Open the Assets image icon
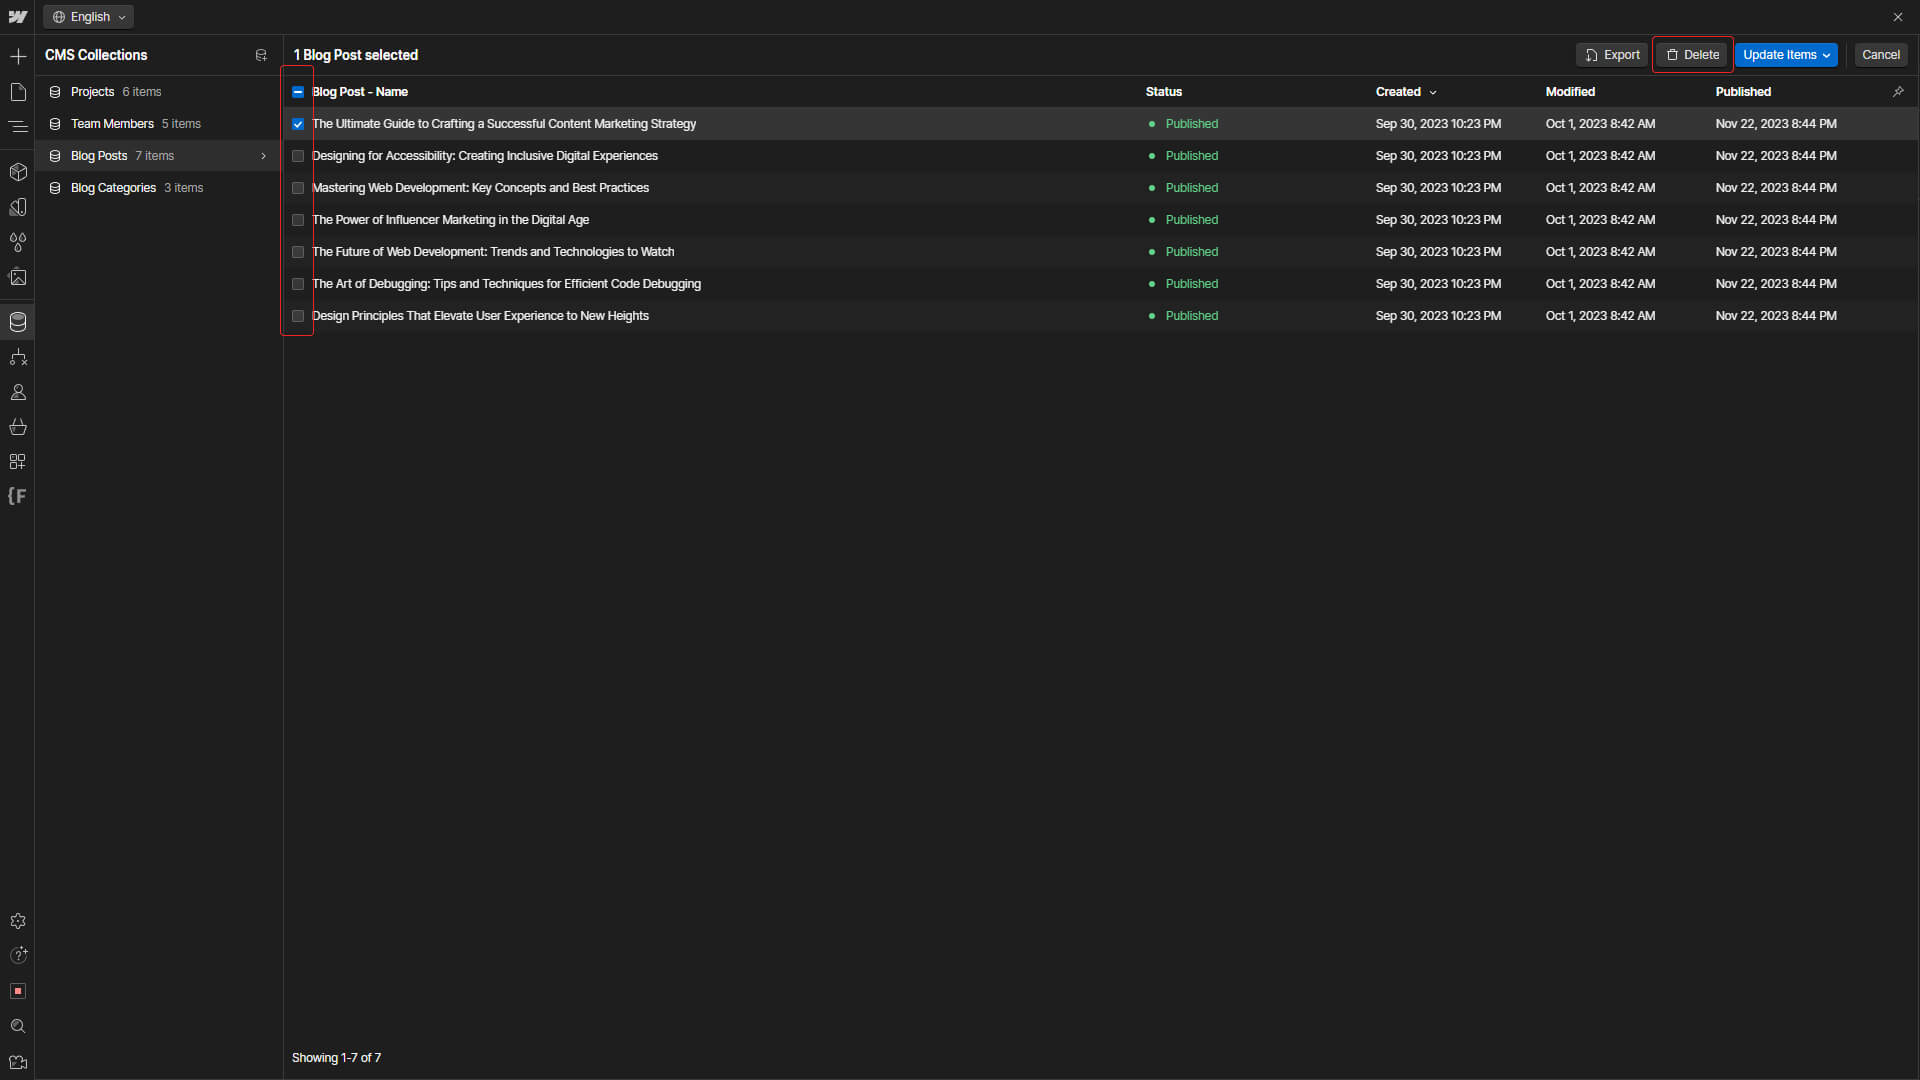Image resolution: width=1920 pixels, height=1080 pixels. (x=18, y=277)
